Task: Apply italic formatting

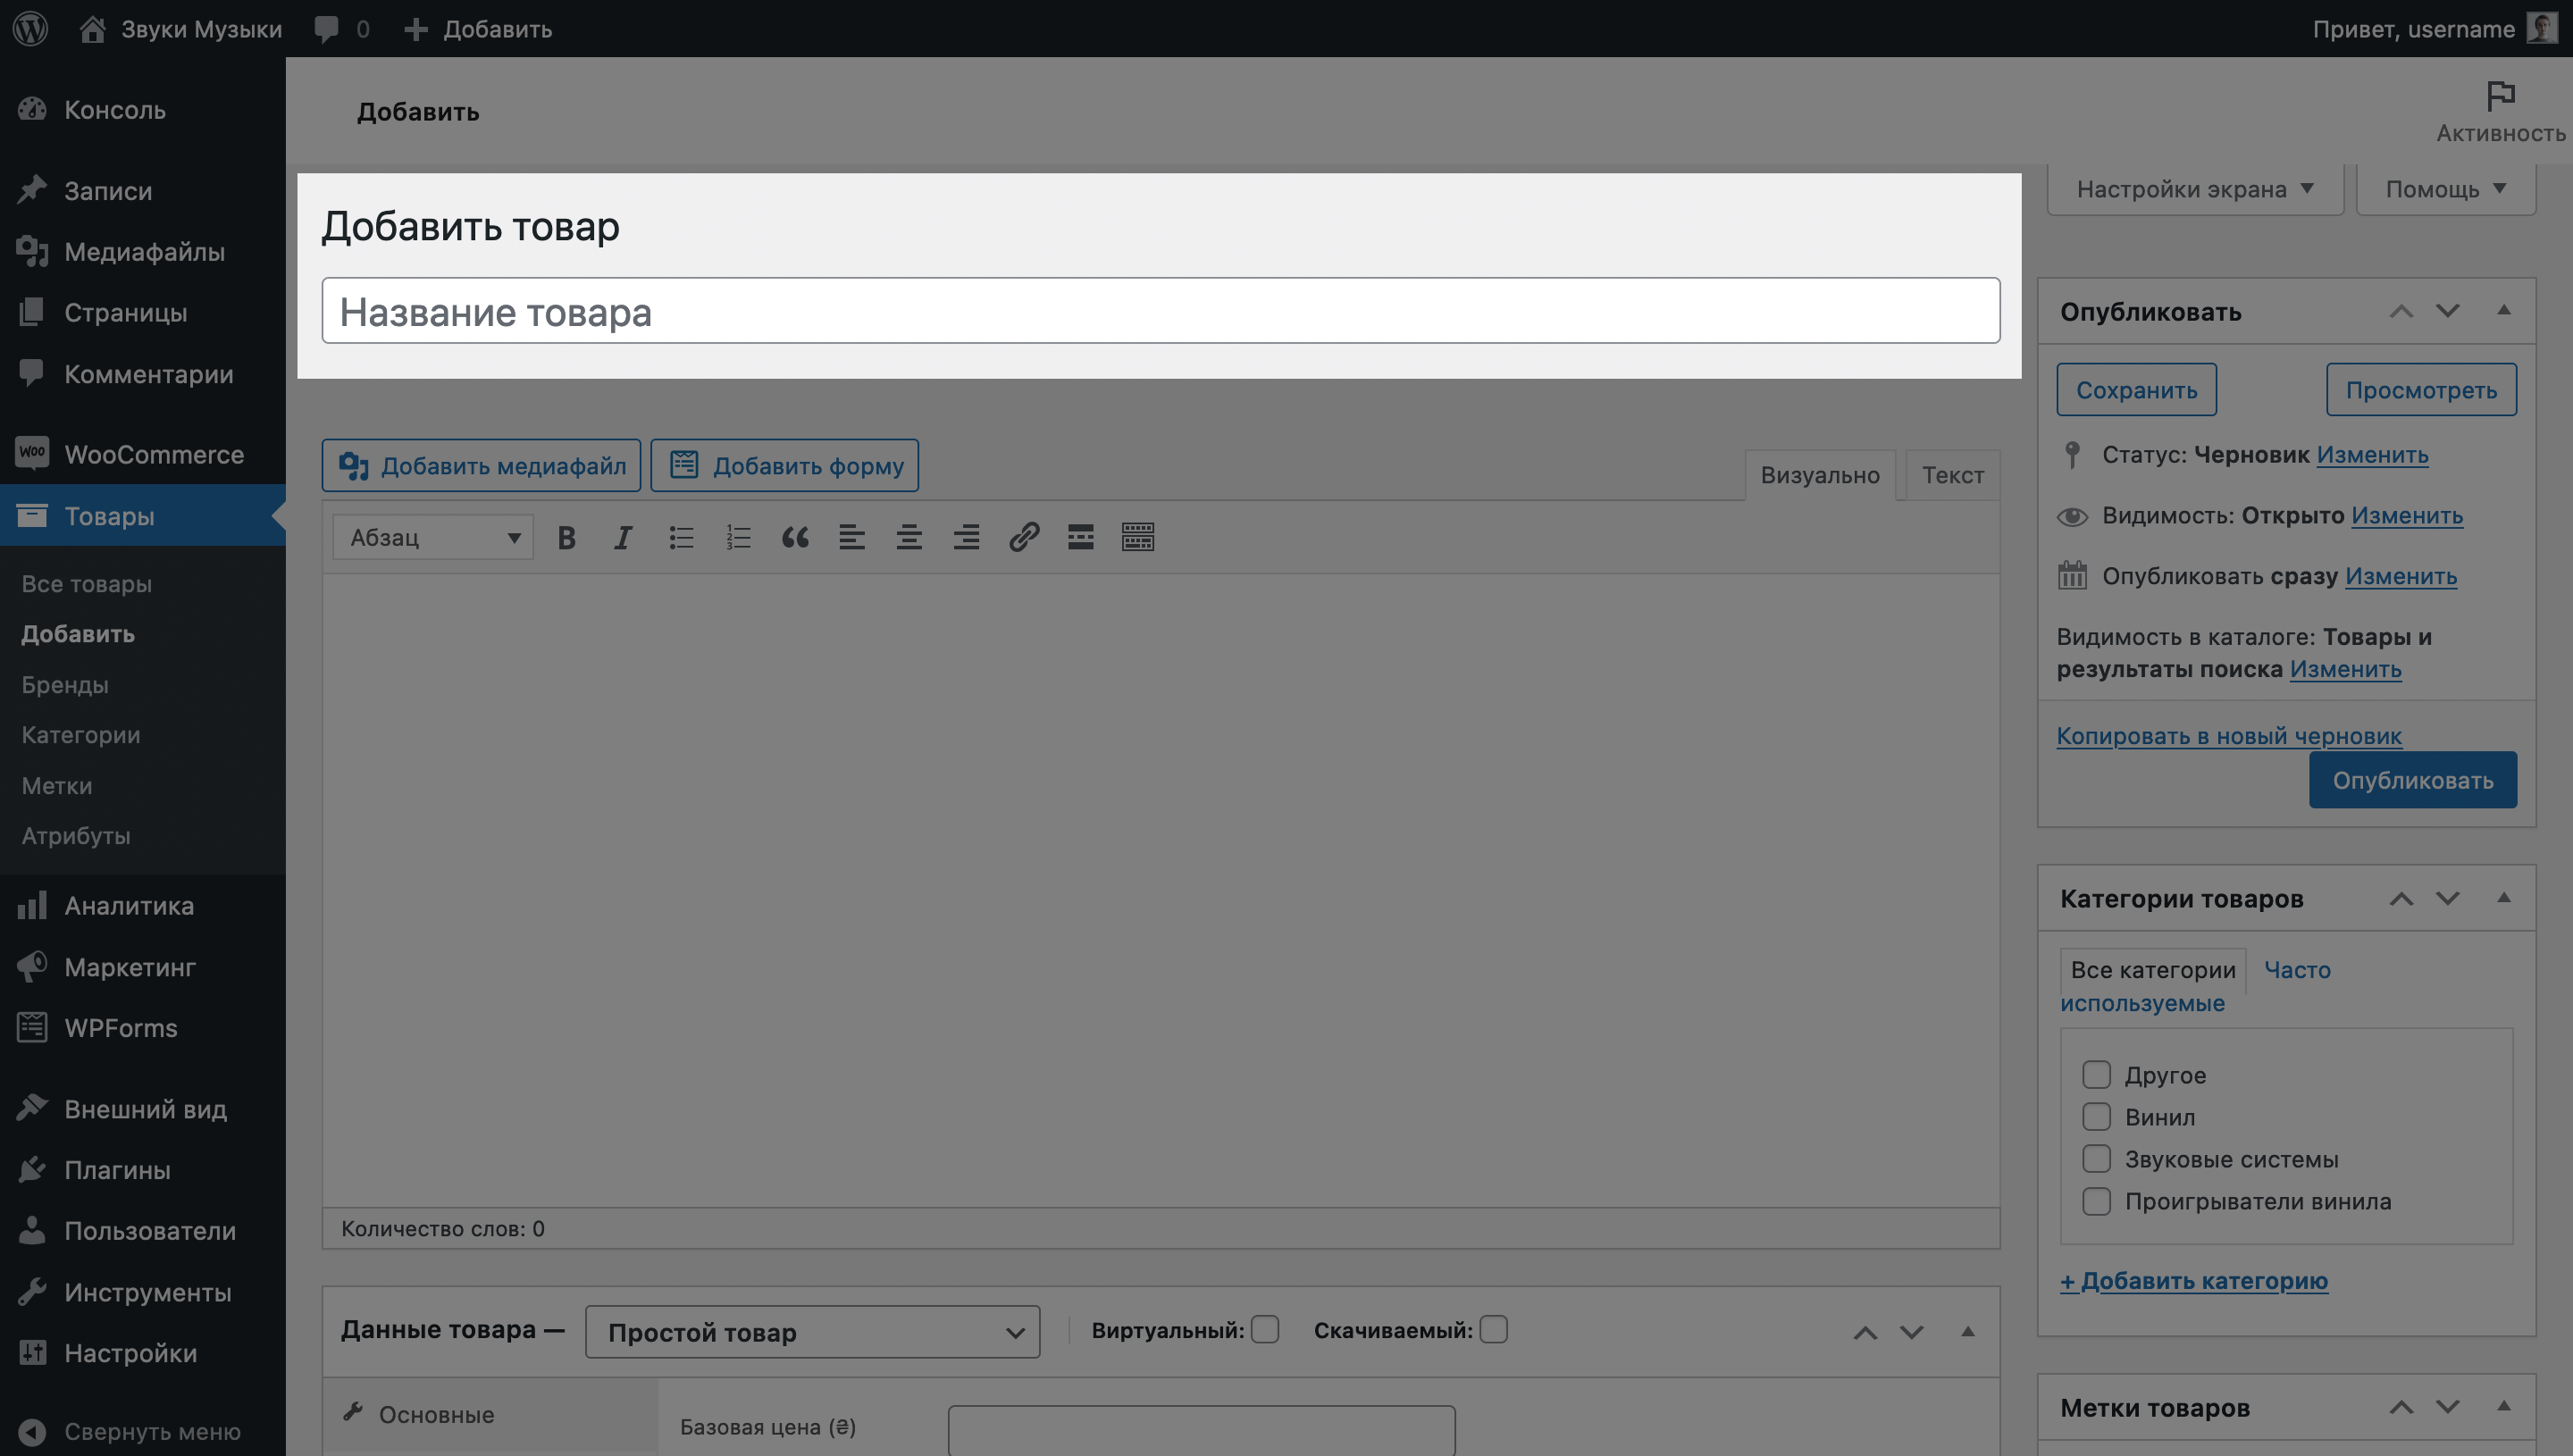Action: coord(623,538)
